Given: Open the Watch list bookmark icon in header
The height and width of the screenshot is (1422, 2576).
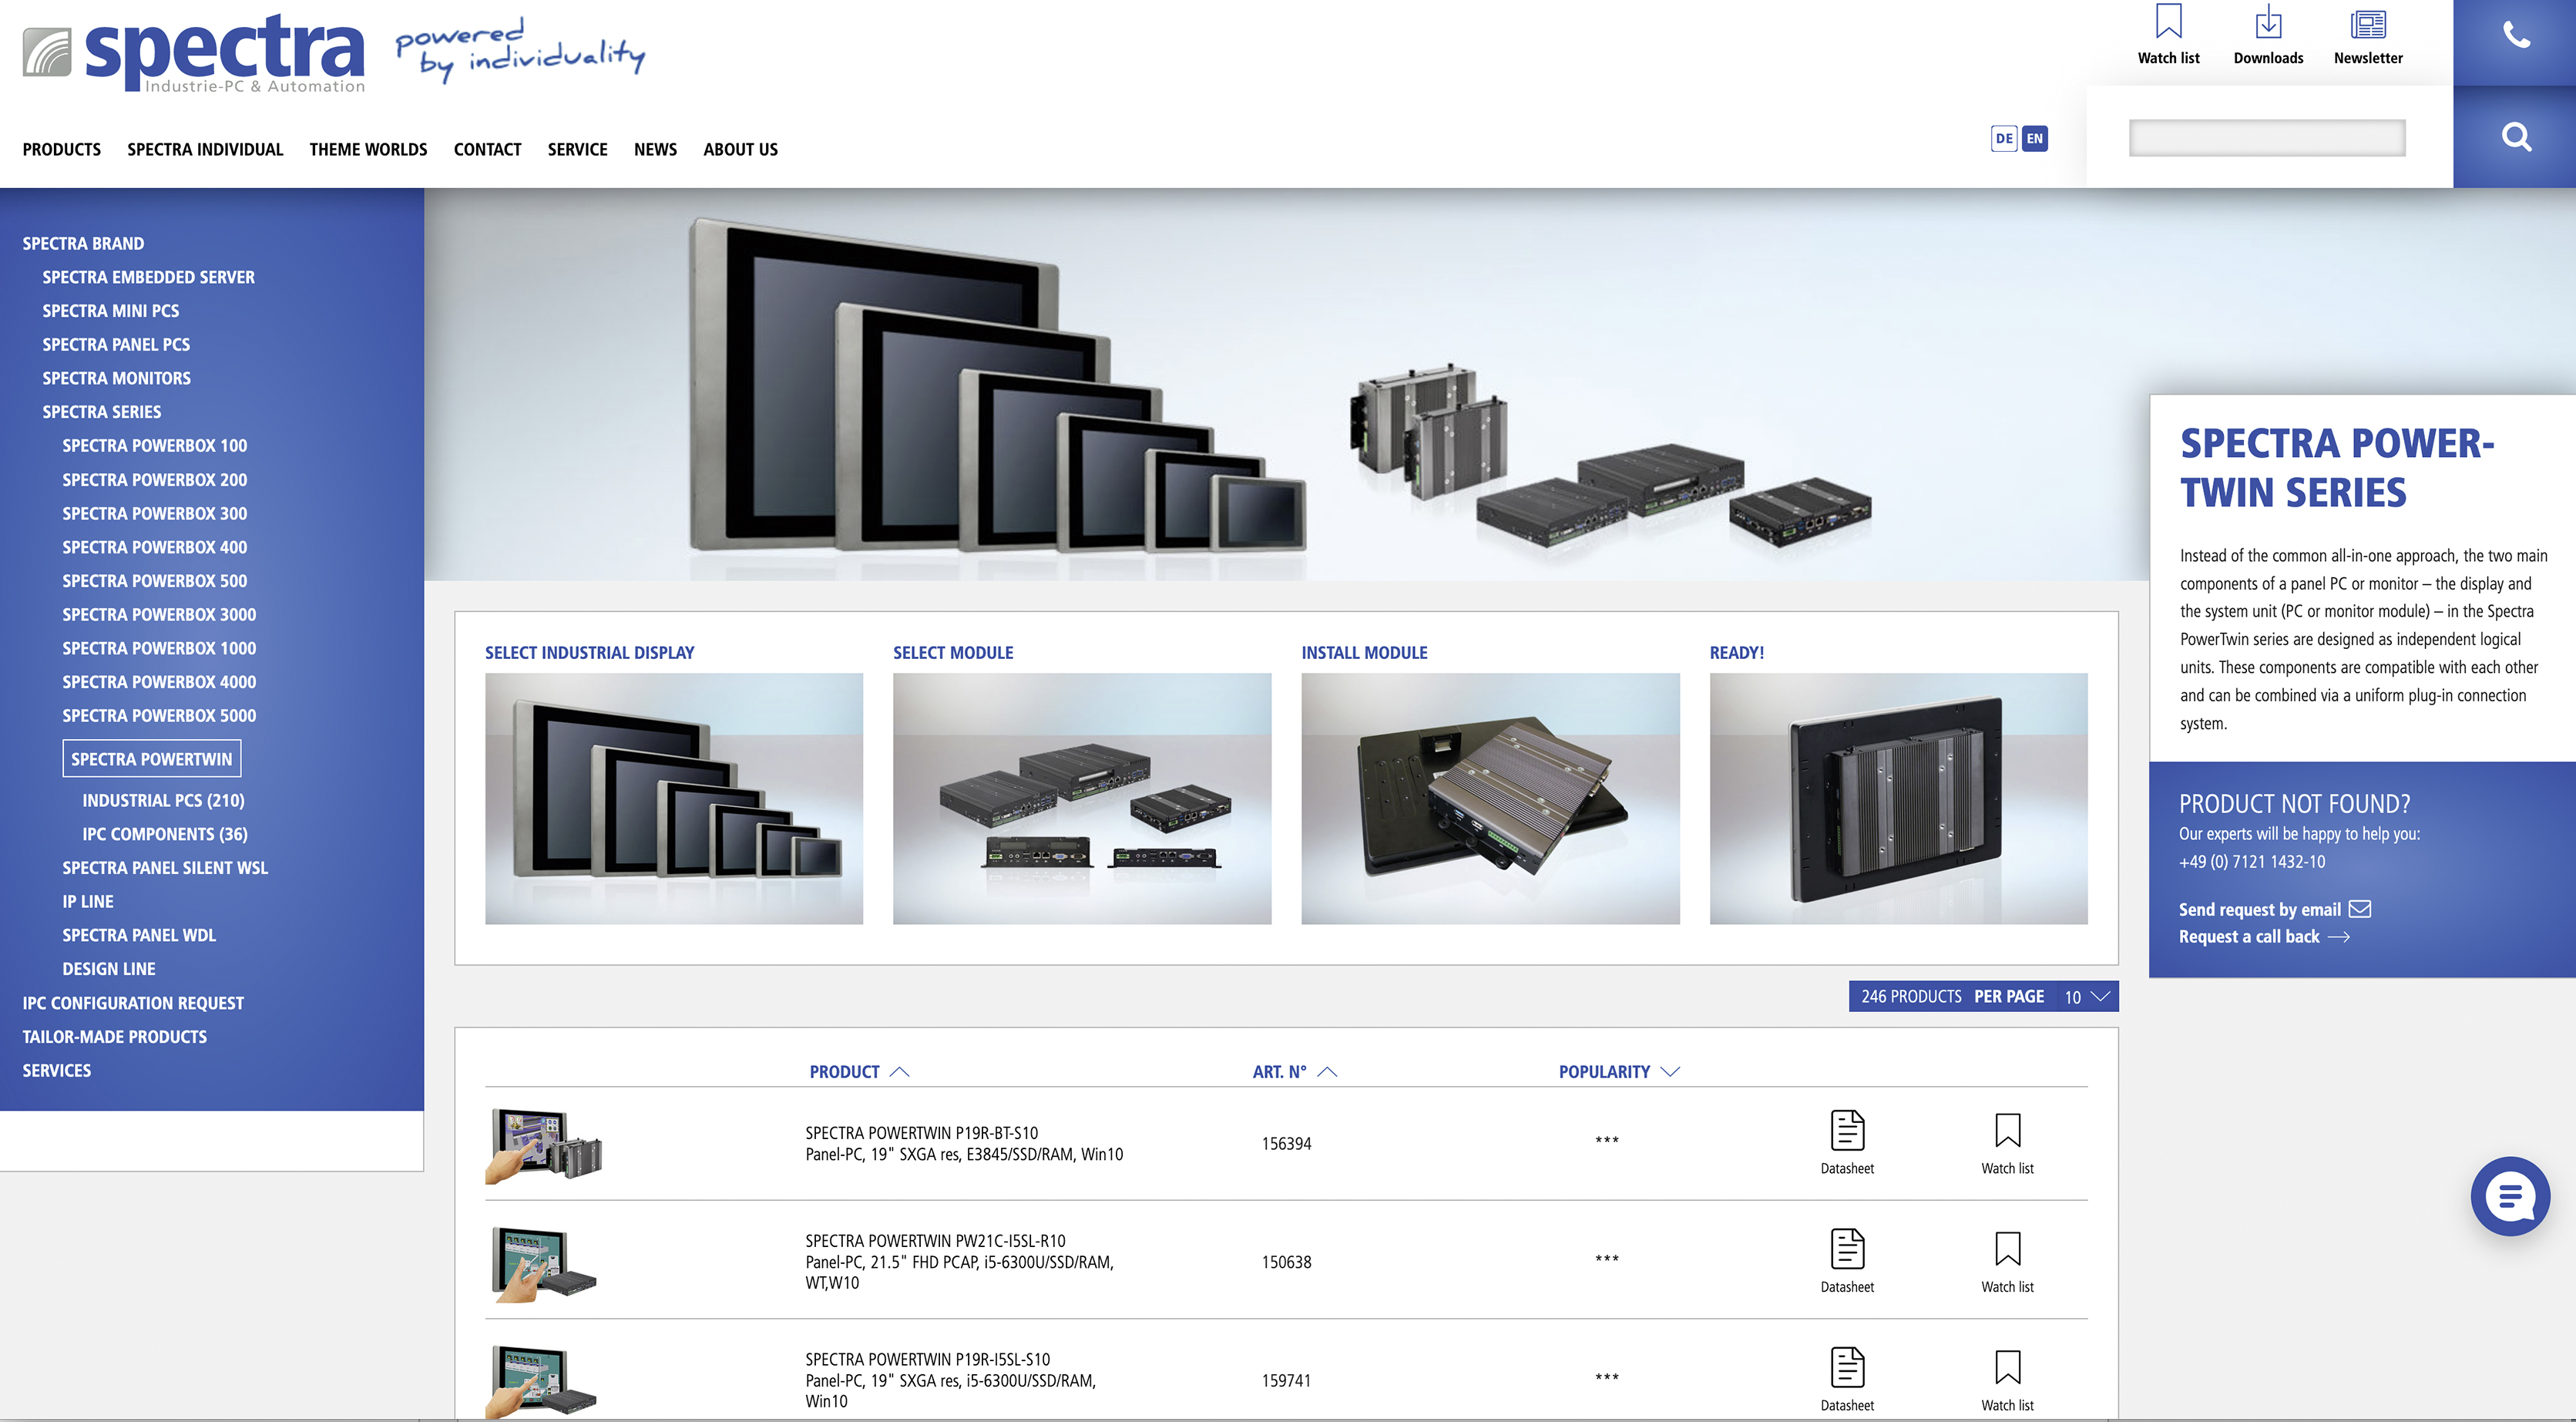Looking at the screenshot, I should [2168, 22].
